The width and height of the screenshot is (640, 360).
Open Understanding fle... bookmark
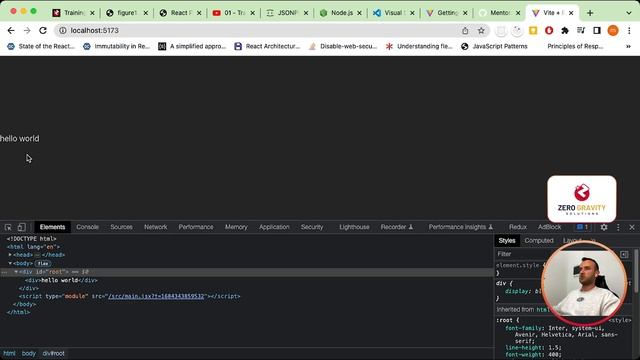pos(419,47)
